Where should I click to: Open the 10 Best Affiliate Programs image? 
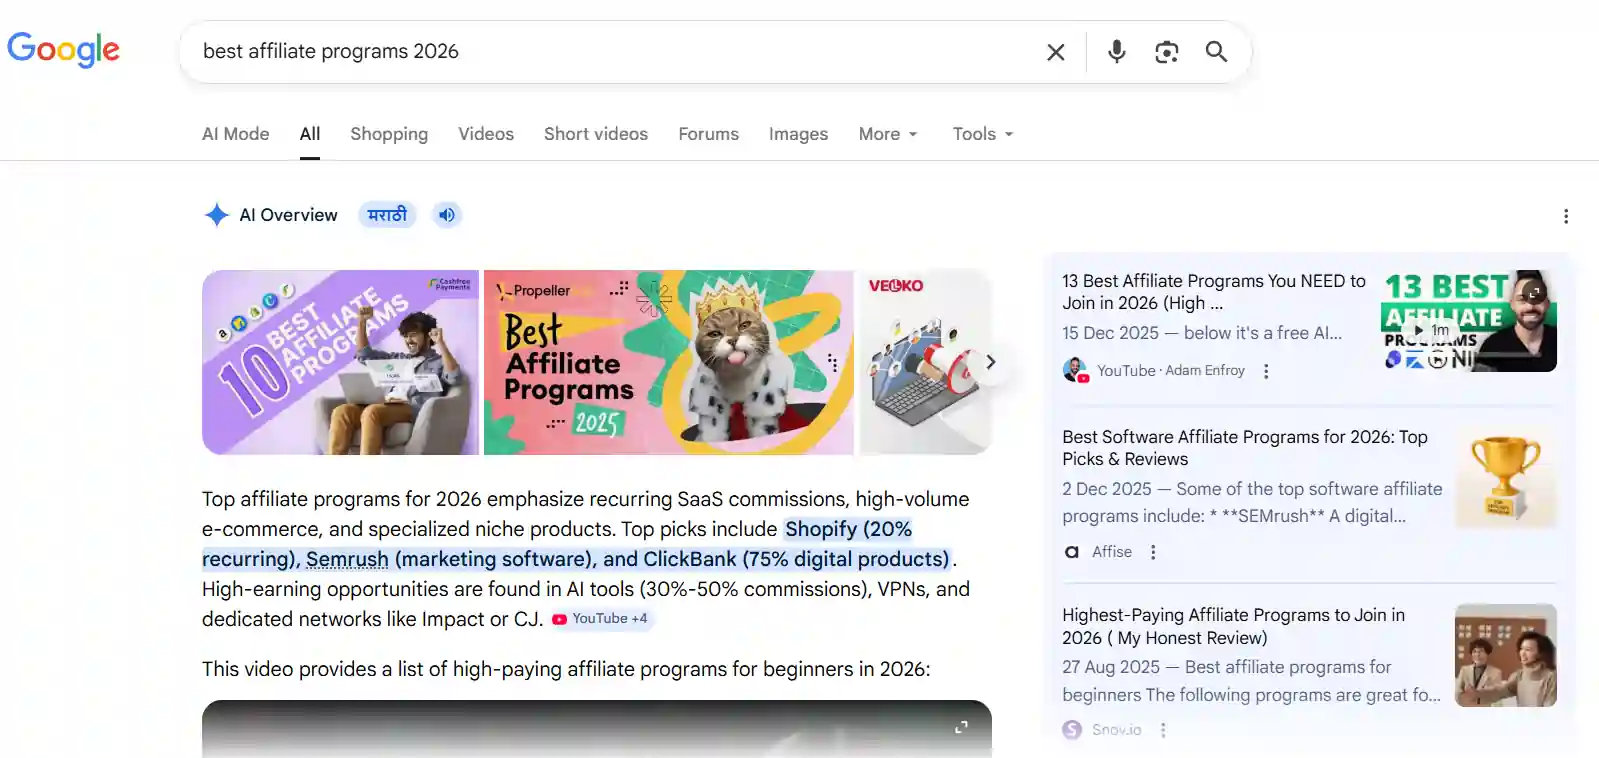pos(340,362)
